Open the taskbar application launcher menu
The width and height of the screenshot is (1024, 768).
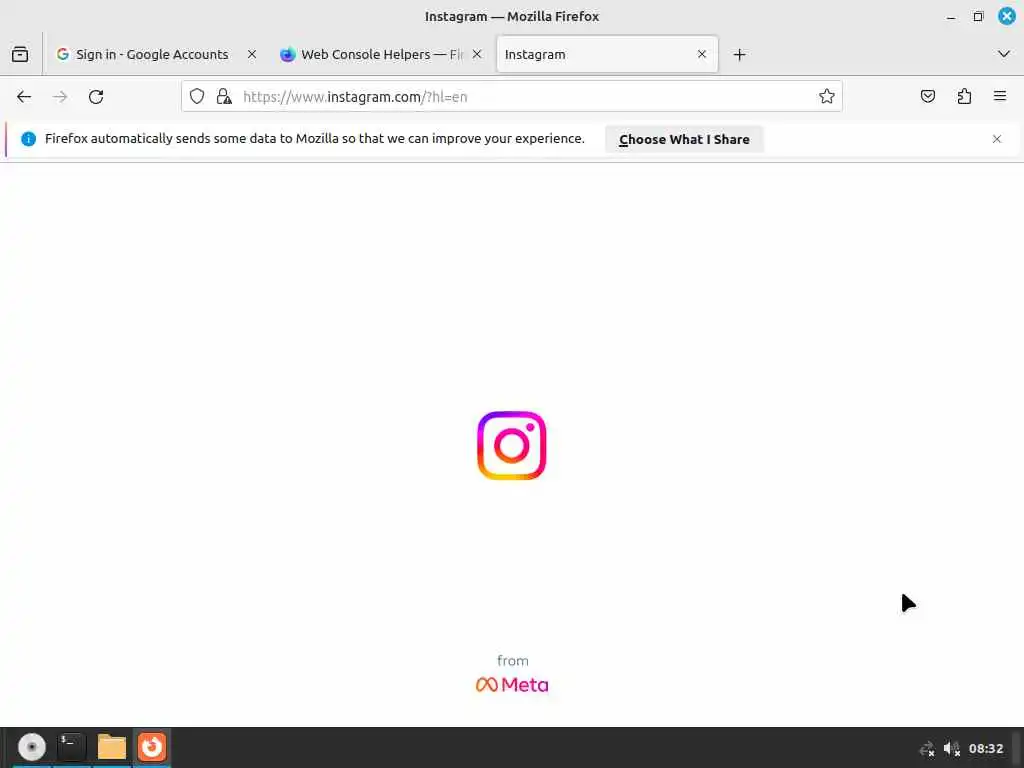pos(31,747)
